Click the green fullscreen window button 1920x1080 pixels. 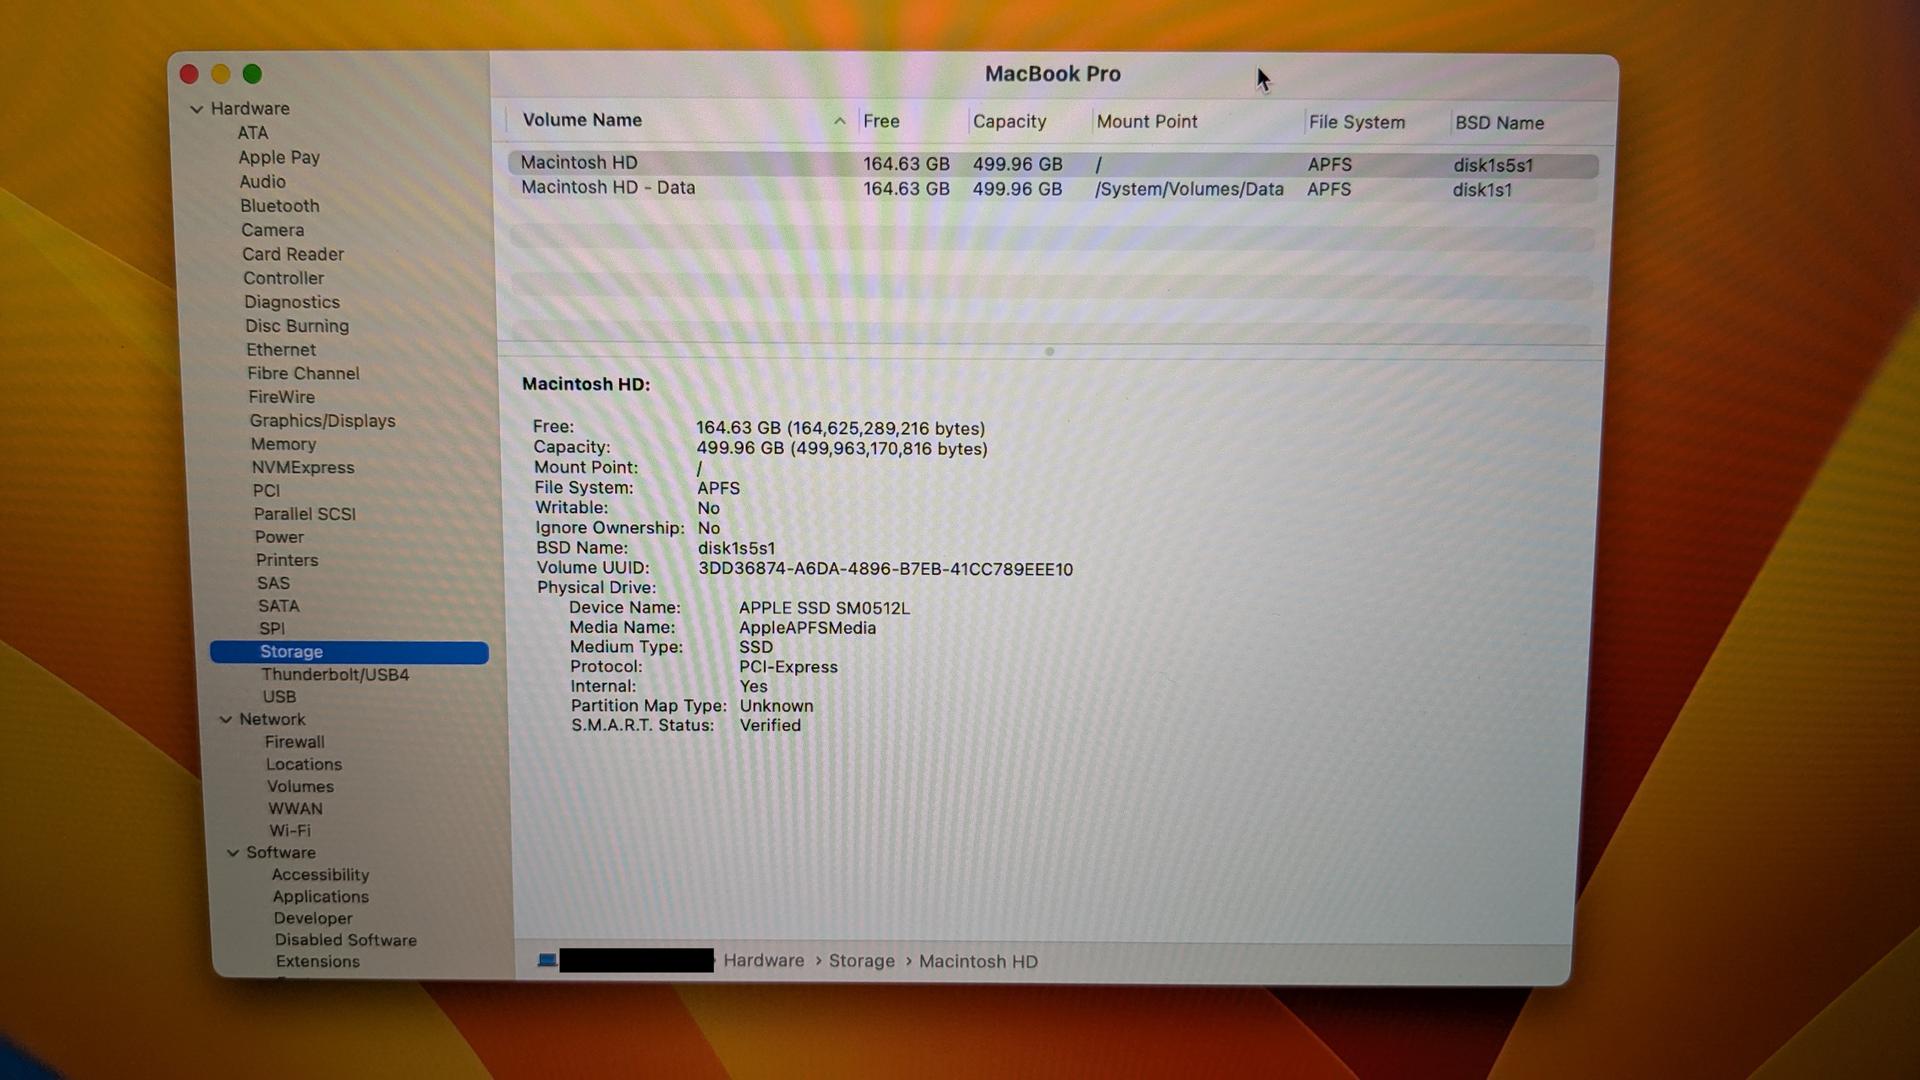tap(252, 74)
